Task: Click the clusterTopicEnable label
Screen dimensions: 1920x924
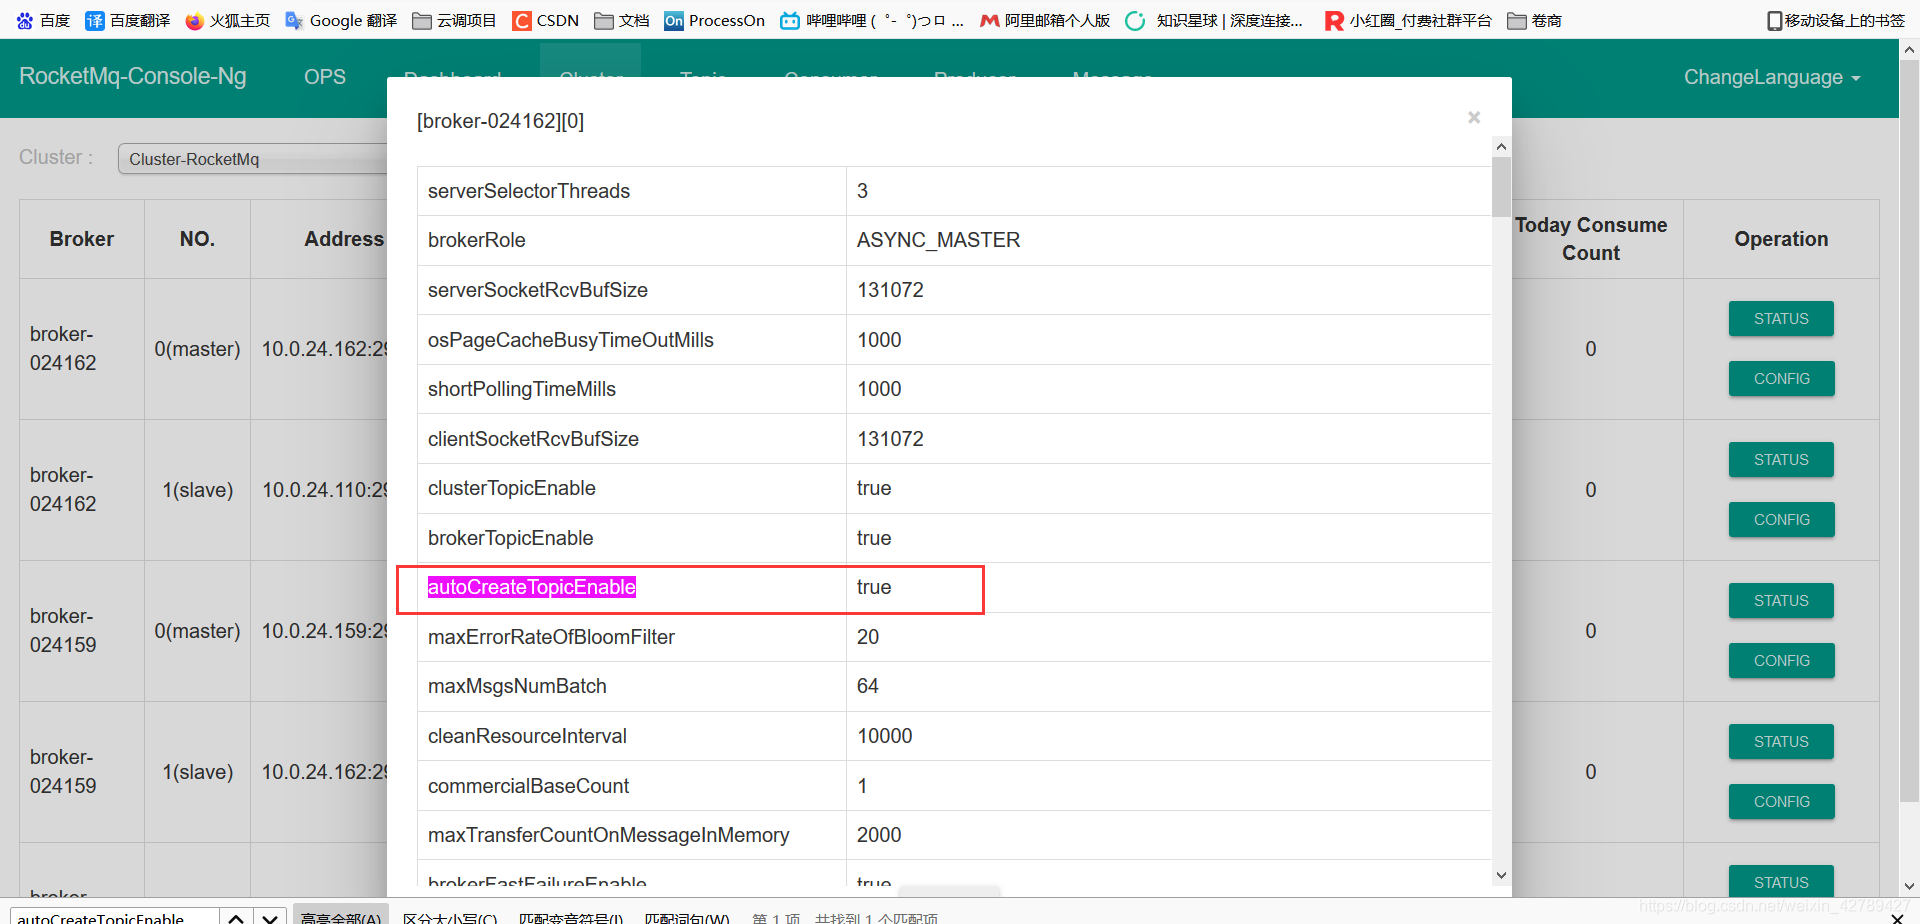Action: 512,488
